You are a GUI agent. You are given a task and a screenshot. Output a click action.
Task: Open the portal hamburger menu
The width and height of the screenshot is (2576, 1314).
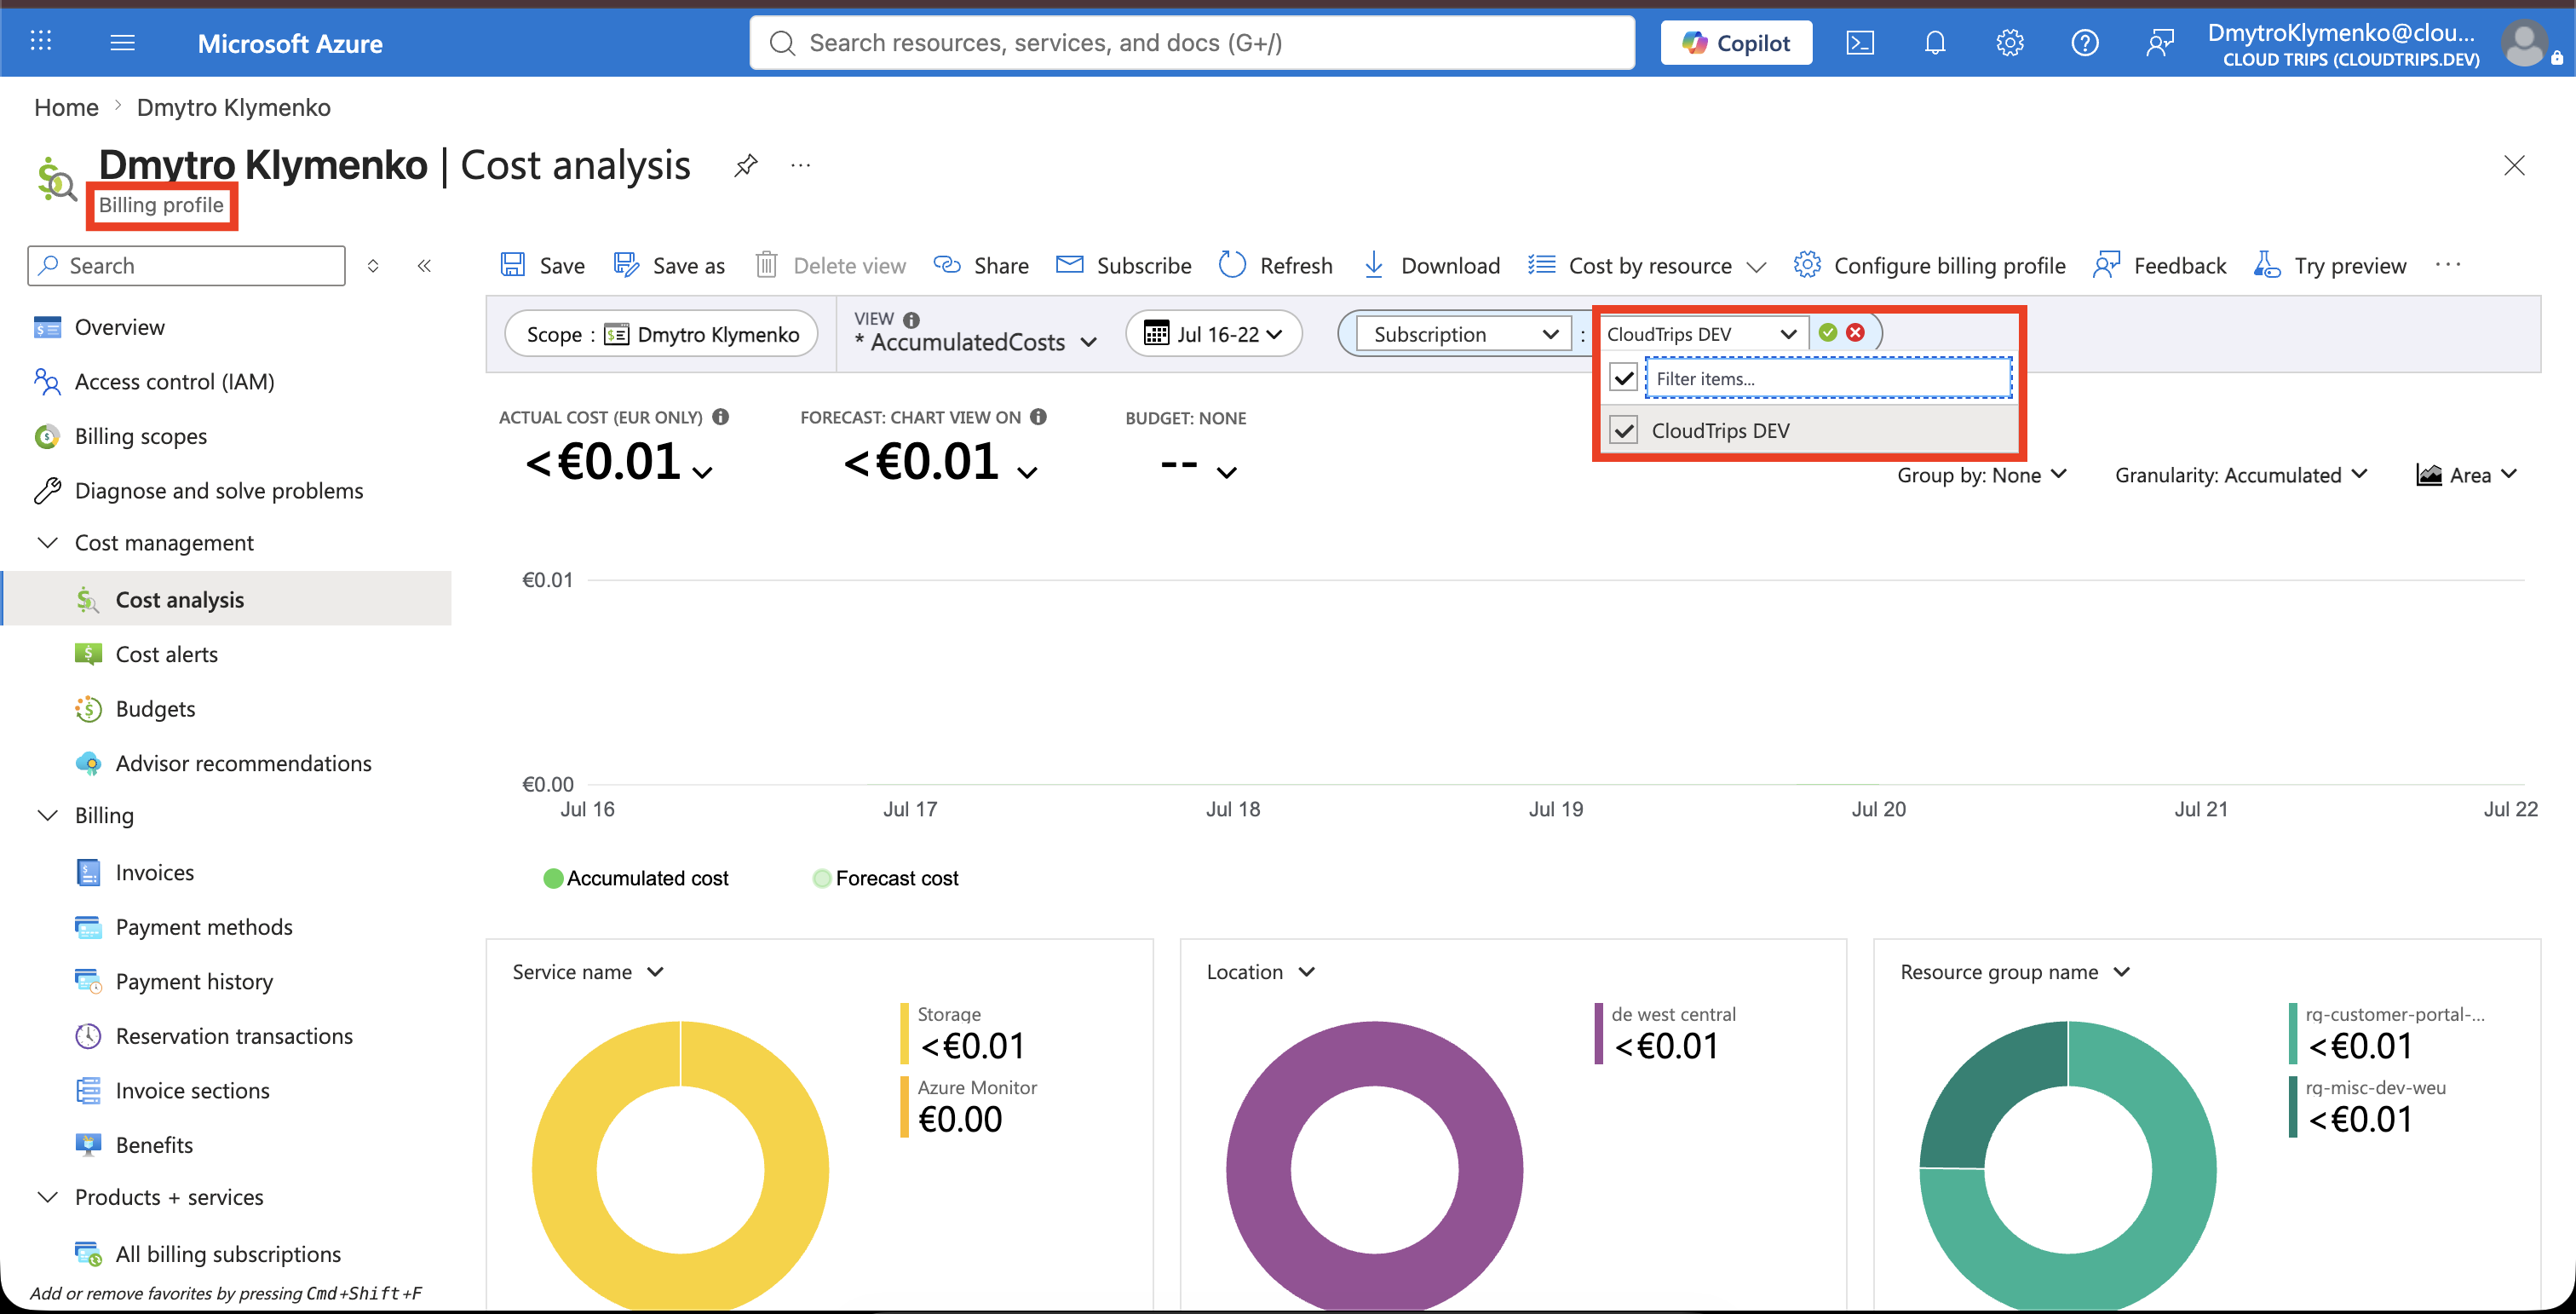(122, 42)
